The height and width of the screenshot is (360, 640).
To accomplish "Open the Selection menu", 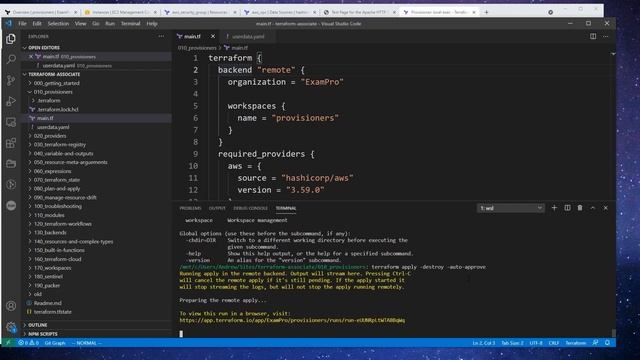I will pos(58,24).
